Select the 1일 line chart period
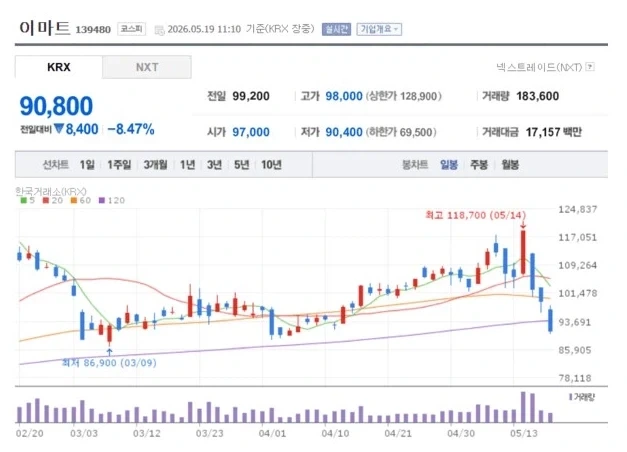This screenshot has height=452, width=627. pyautogui.click(x=87, y=164)
